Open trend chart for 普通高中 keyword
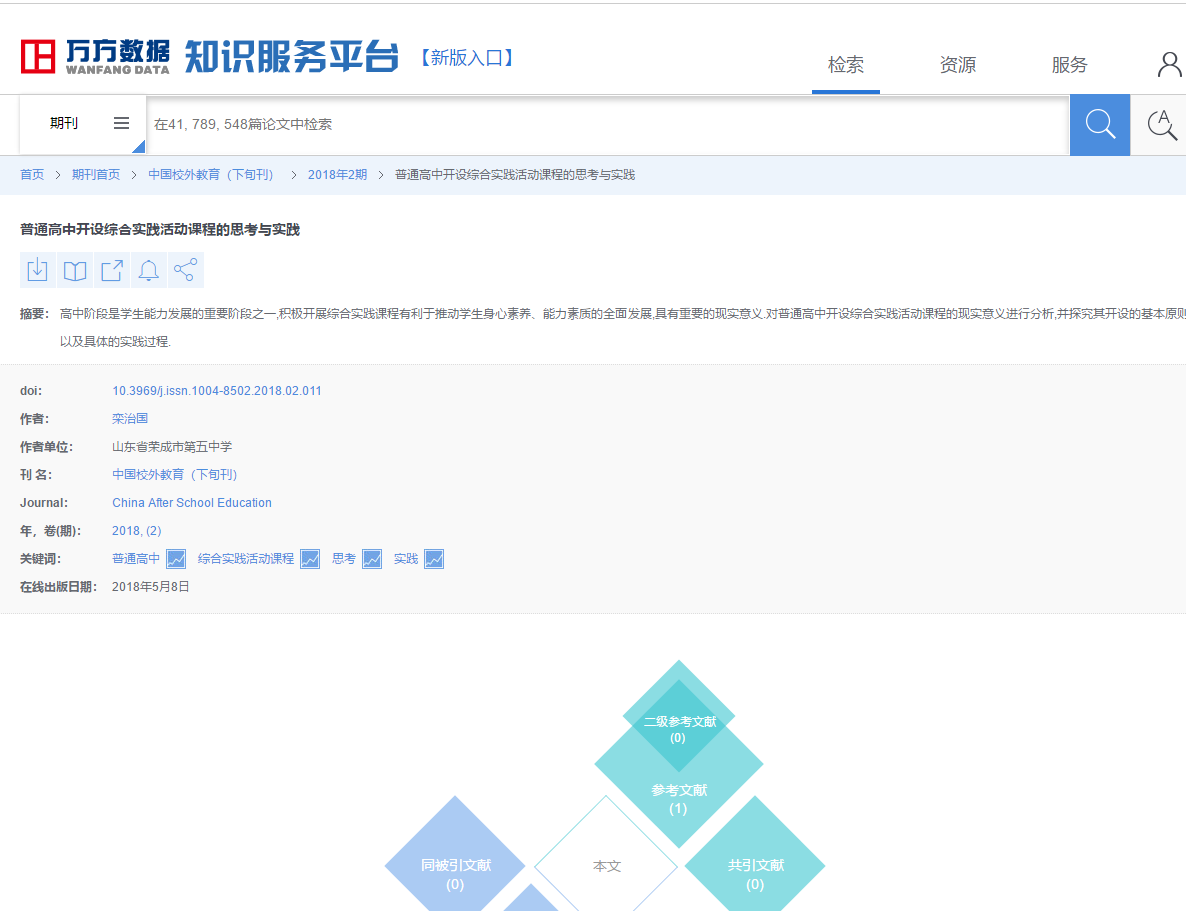 click(x=176, y=559)
